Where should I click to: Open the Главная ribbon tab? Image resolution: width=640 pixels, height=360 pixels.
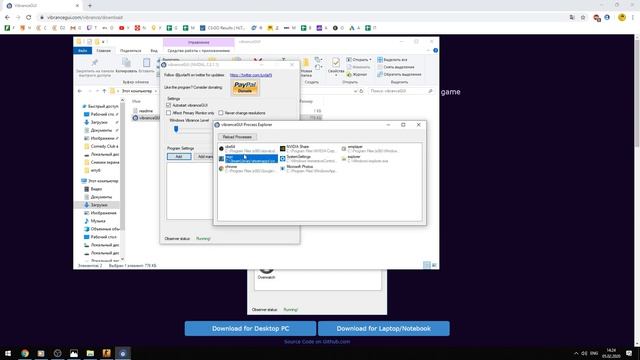point(103,51)
